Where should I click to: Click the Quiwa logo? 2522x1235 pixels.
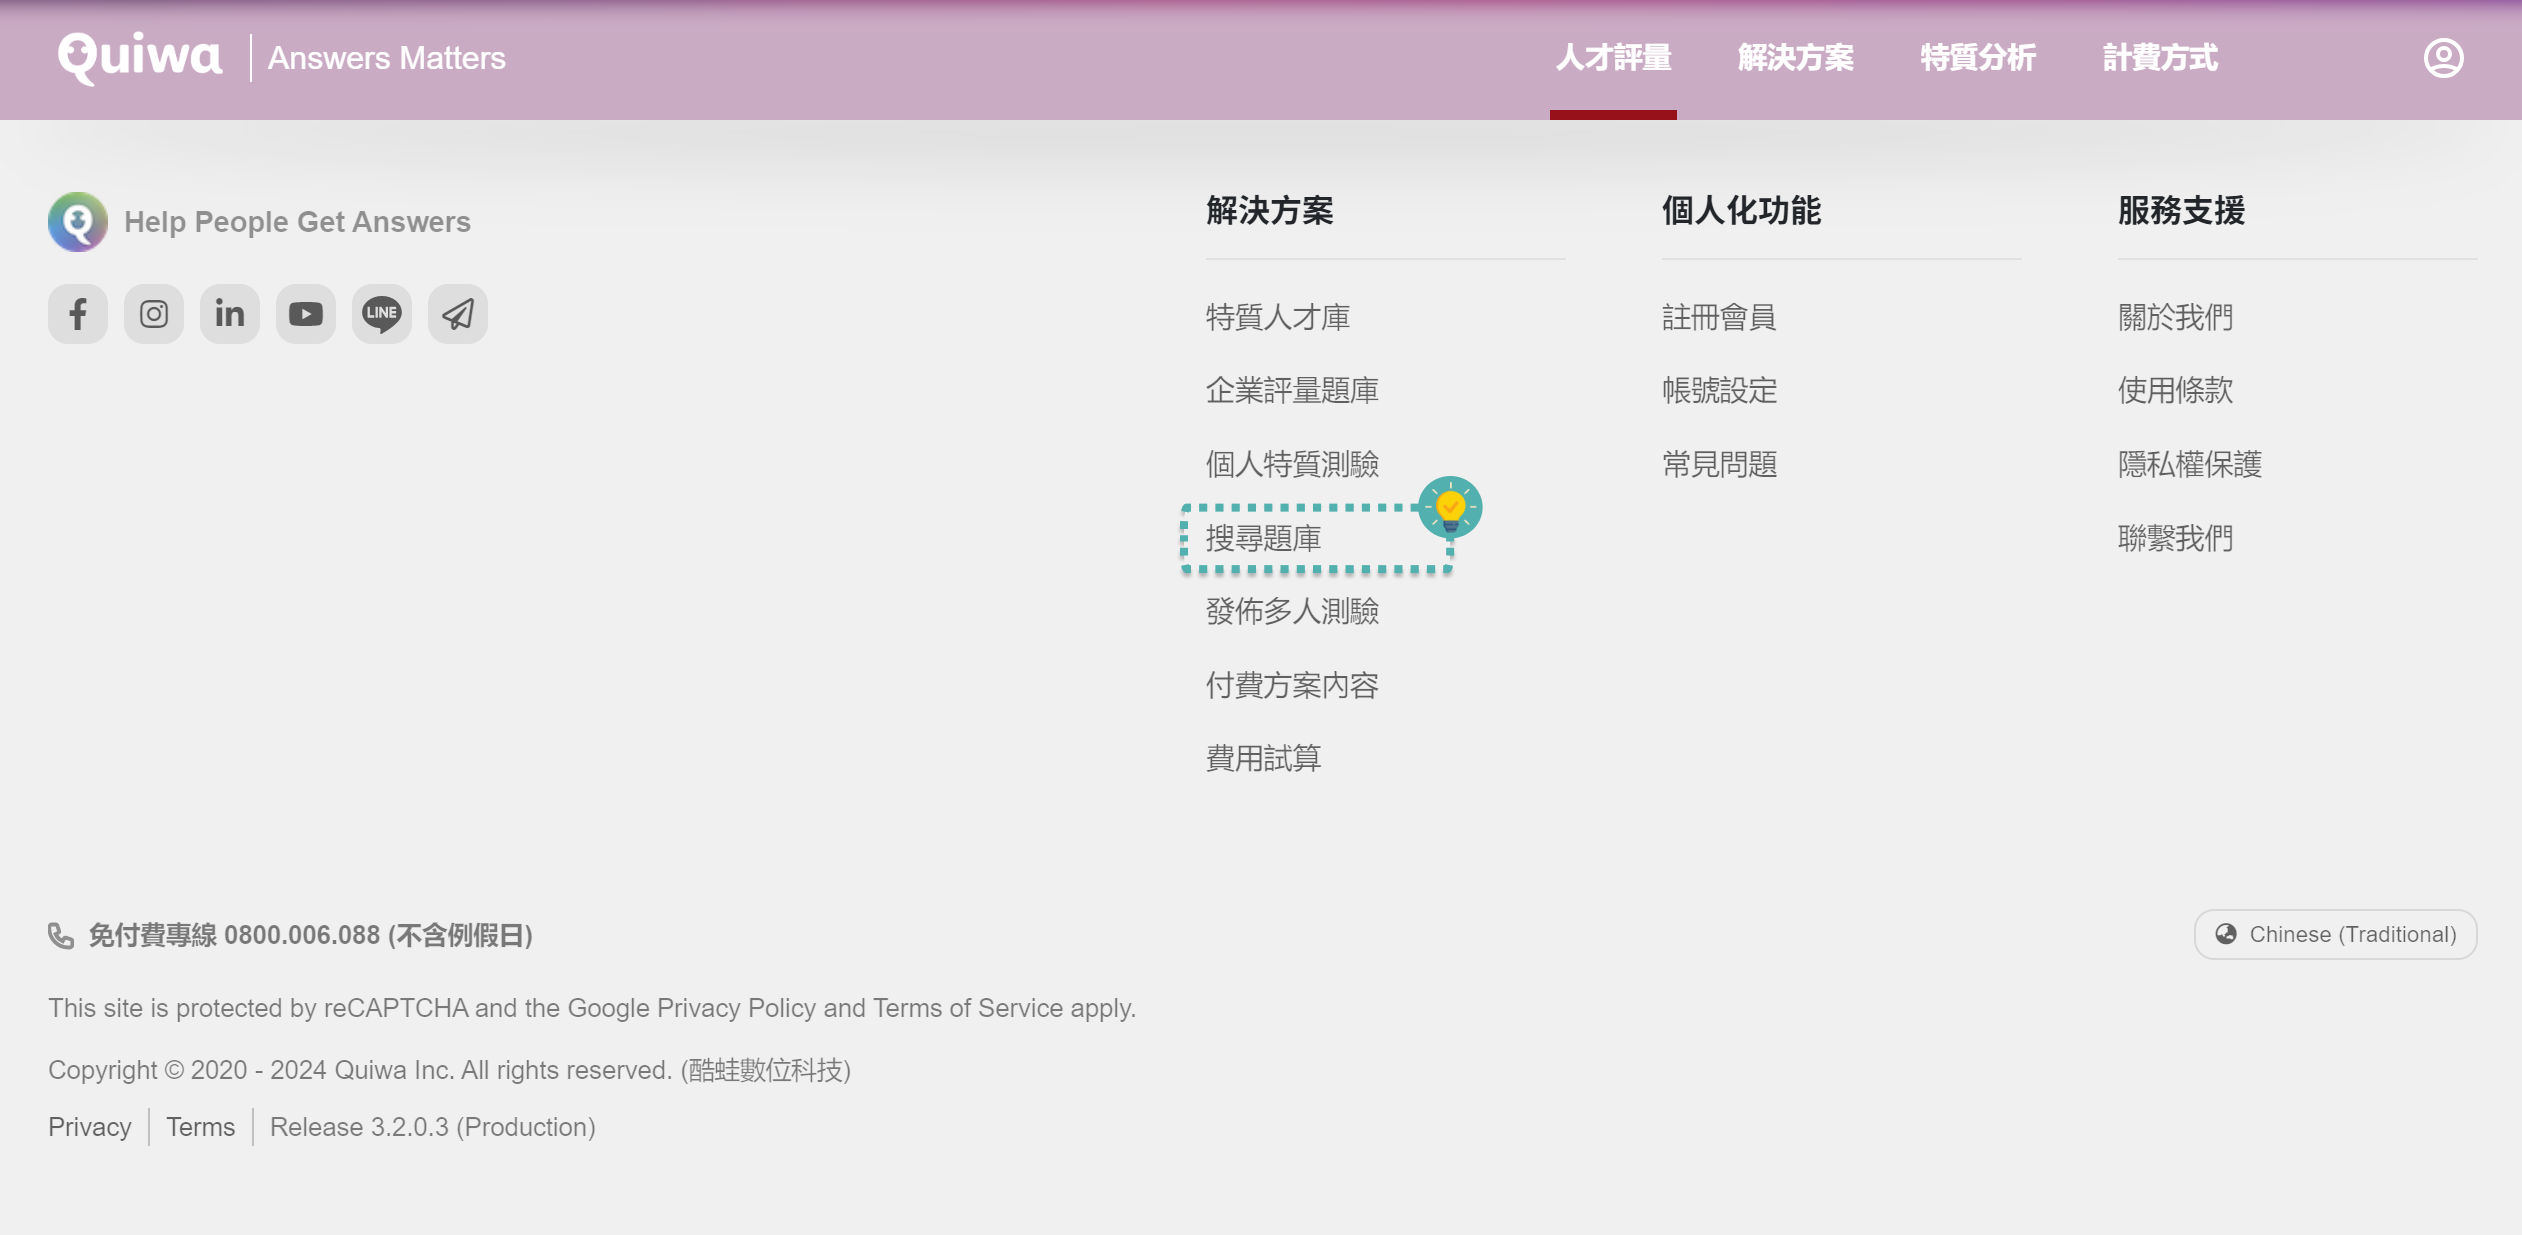click(139, 57)
